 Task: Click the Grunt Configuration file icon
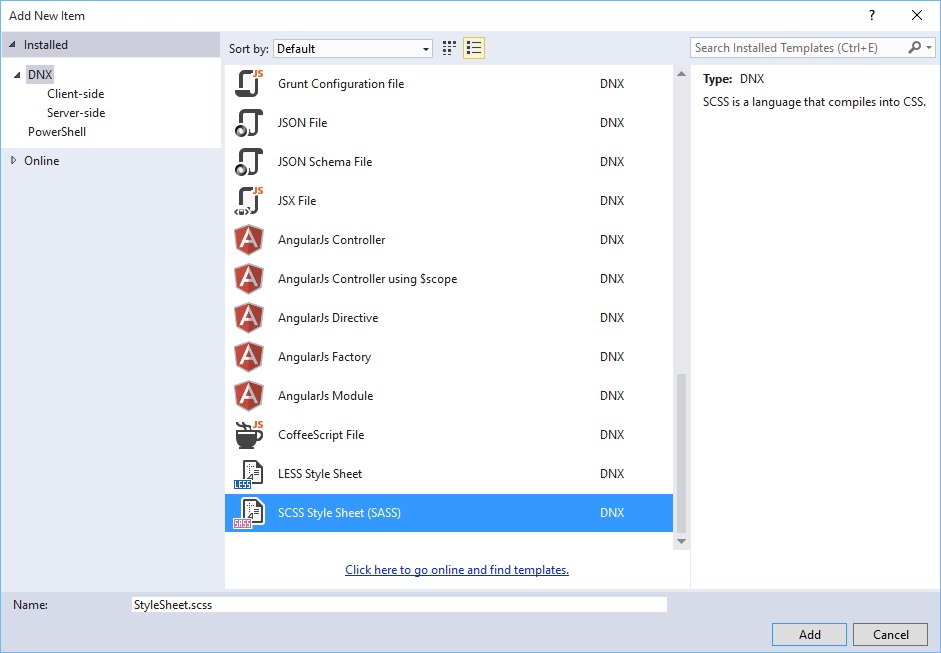[x=249, y=83]
